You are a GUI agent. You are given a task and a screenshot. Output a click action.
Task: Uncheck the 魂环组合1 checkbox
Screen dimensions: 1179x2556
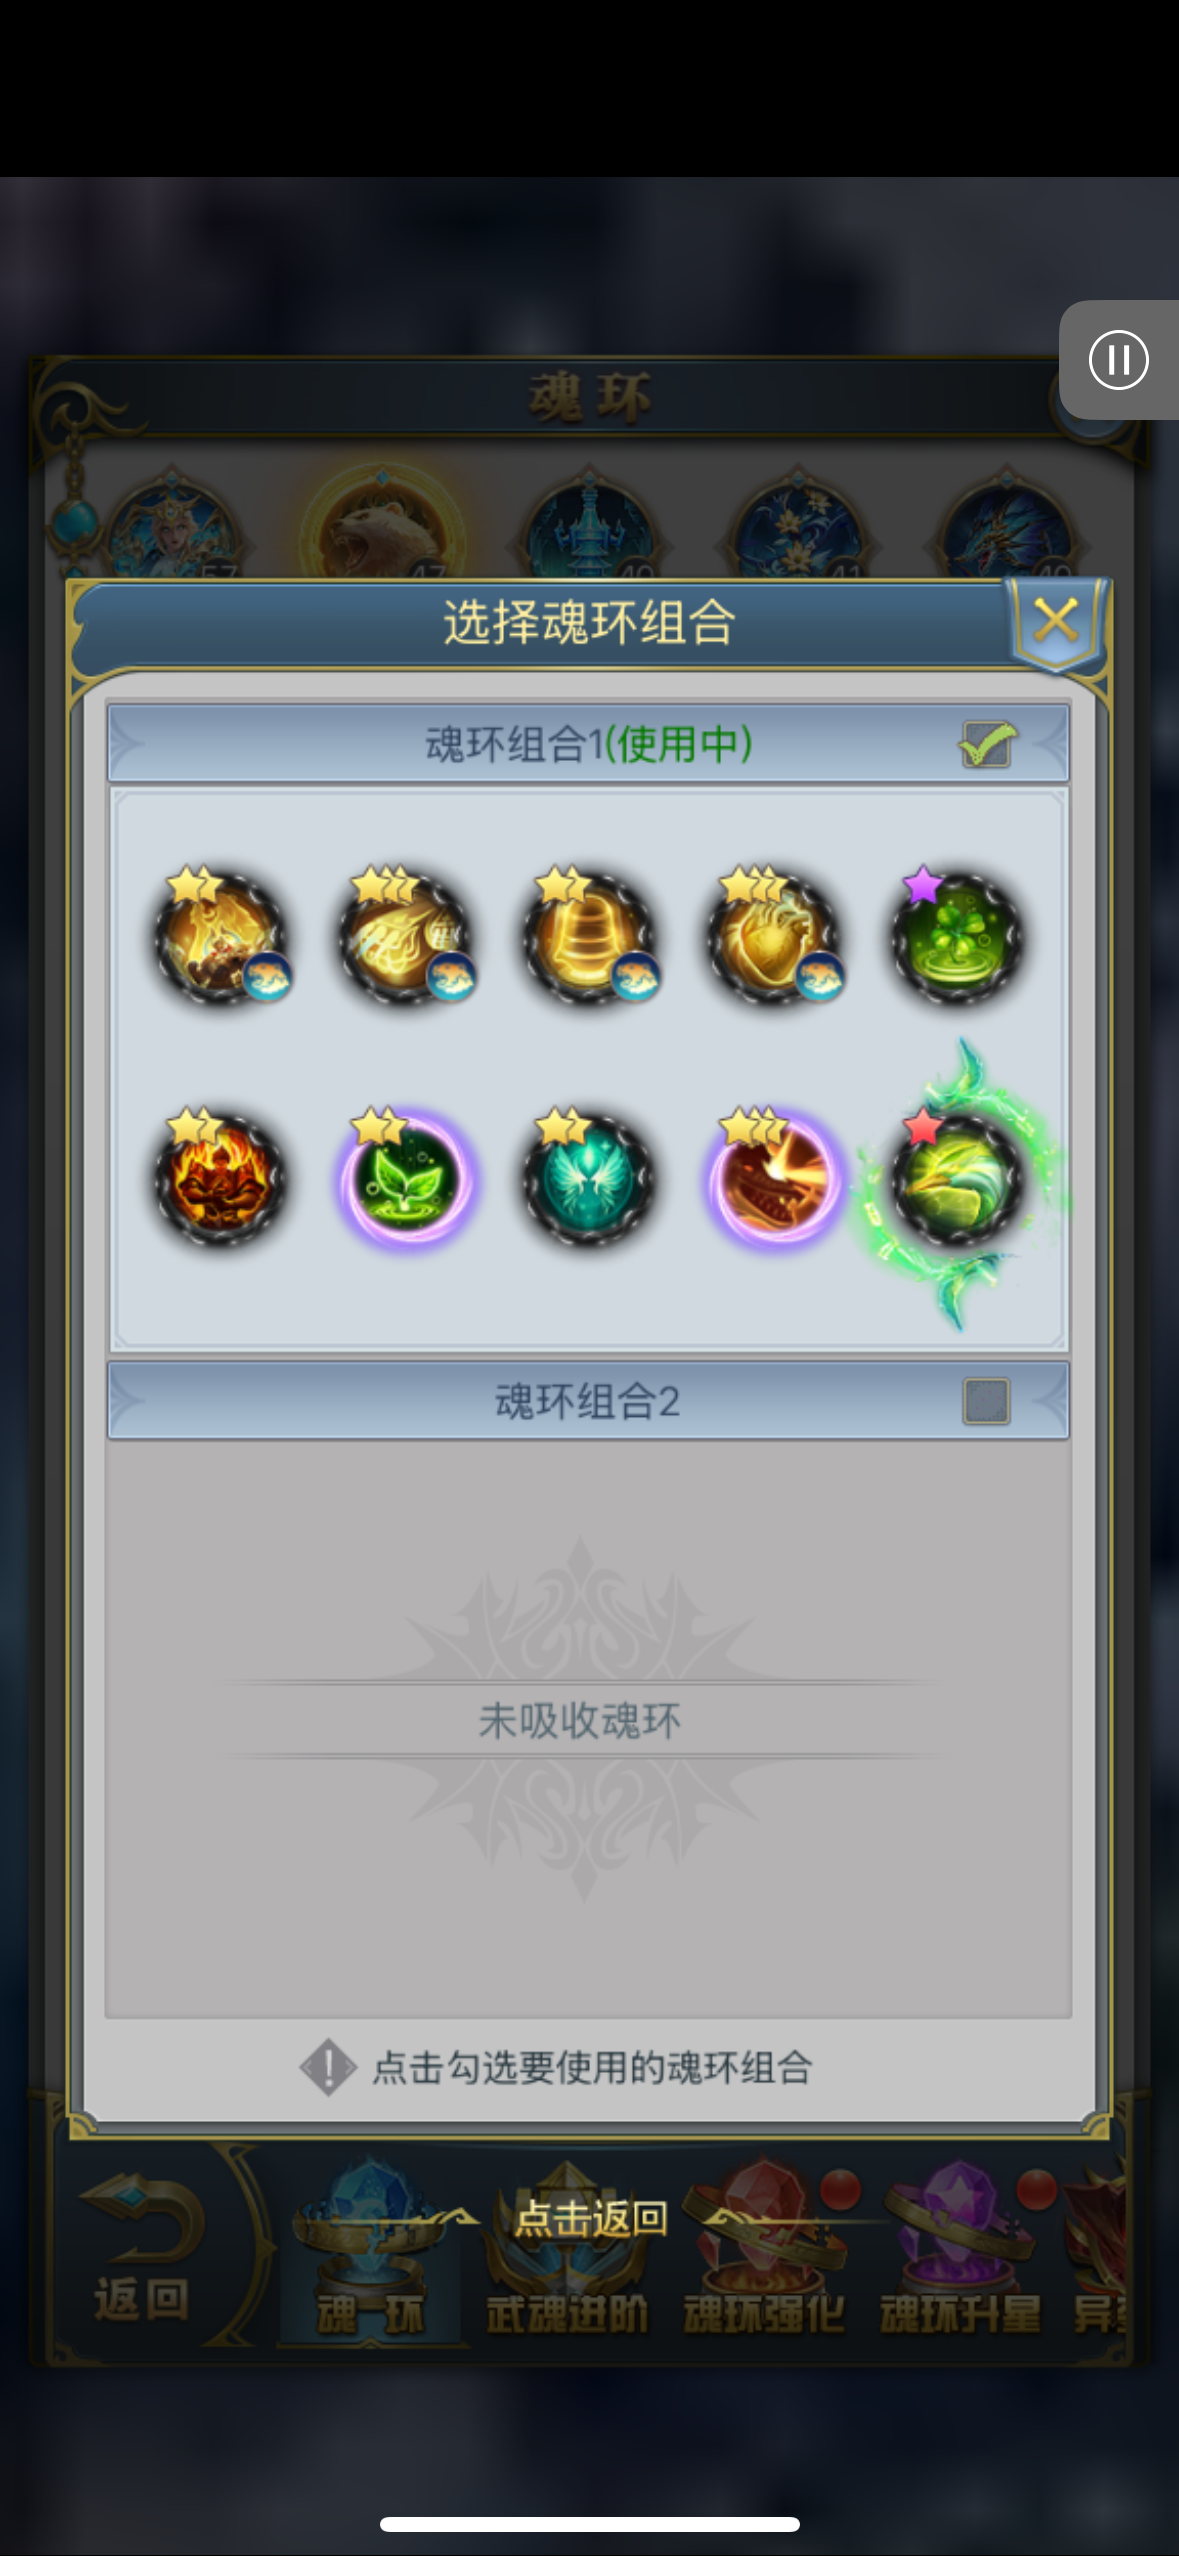(x=987, y=744)
